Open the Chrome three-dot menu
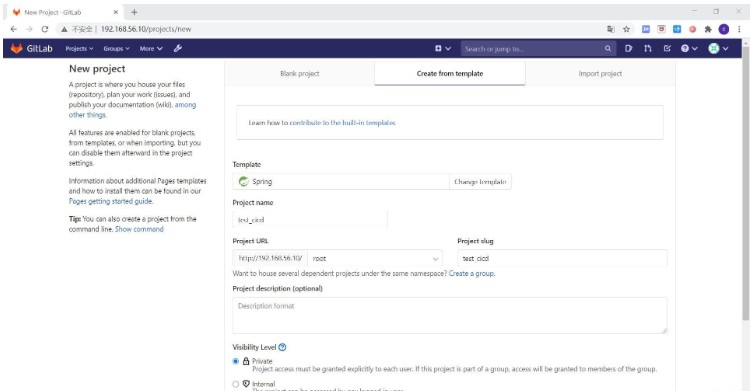 pos(739,29)
